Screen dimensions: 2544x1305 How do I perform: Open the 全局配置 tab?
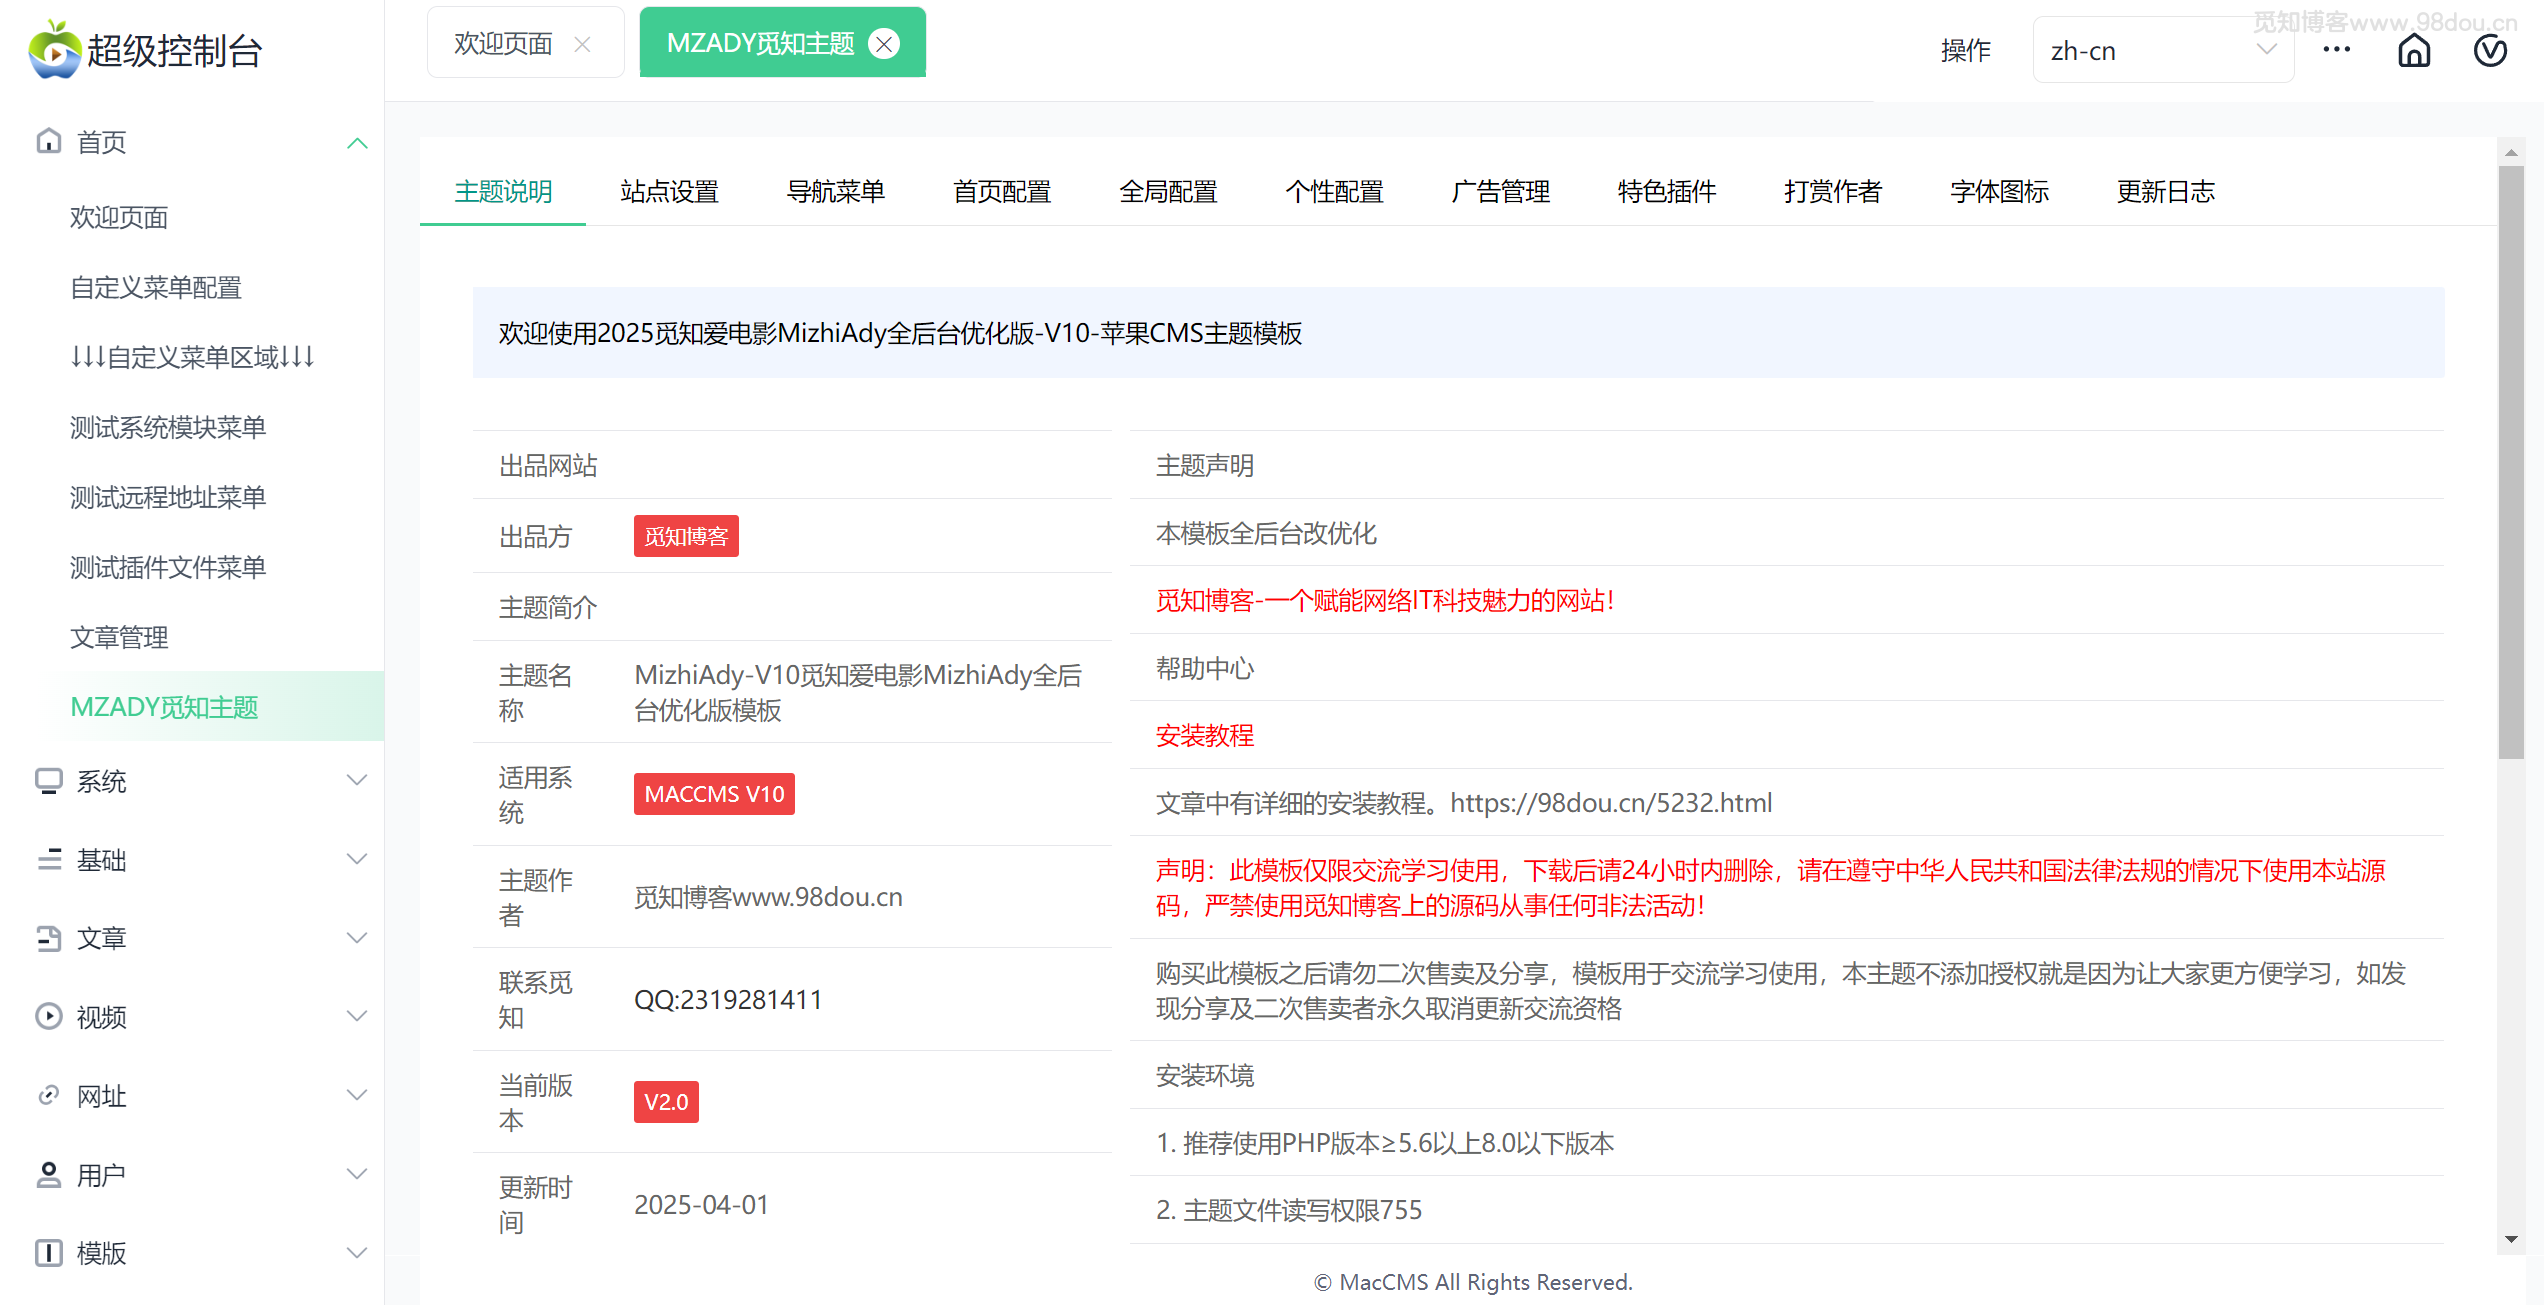[x=1168, y=192]
